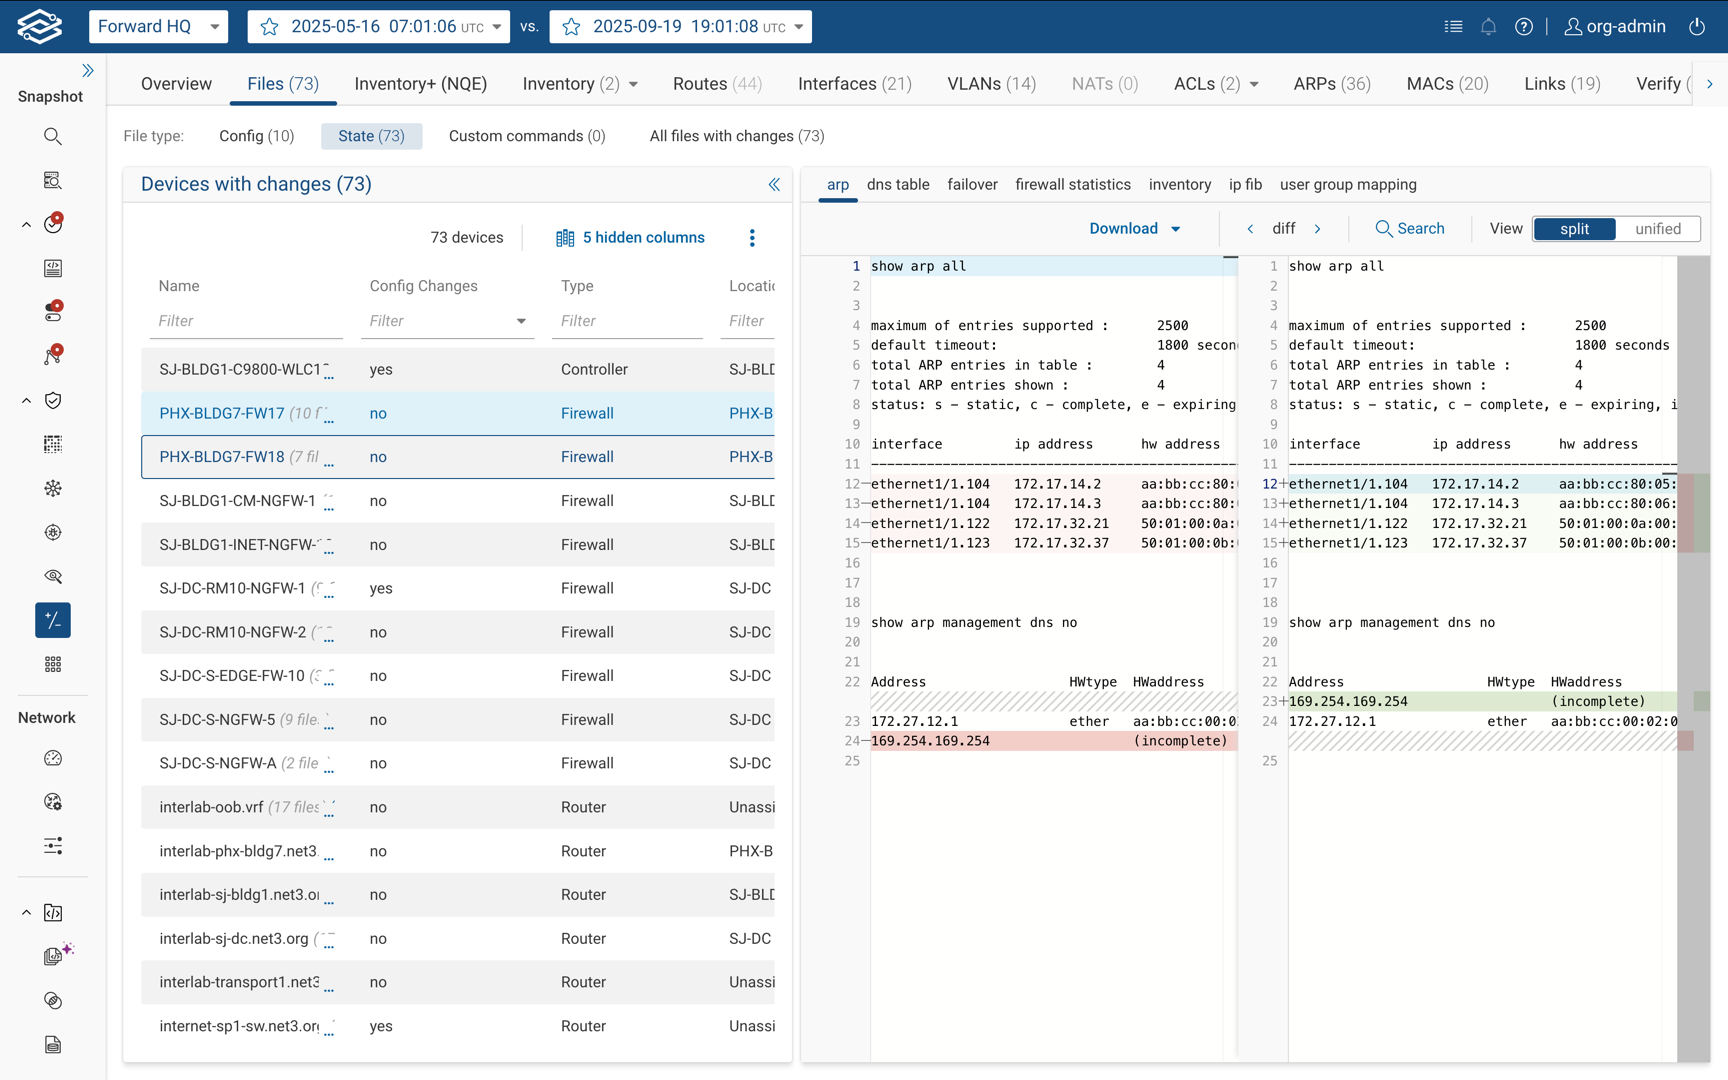Switch to the Overview tab
1728x1080 pixels.
(176, 84)
